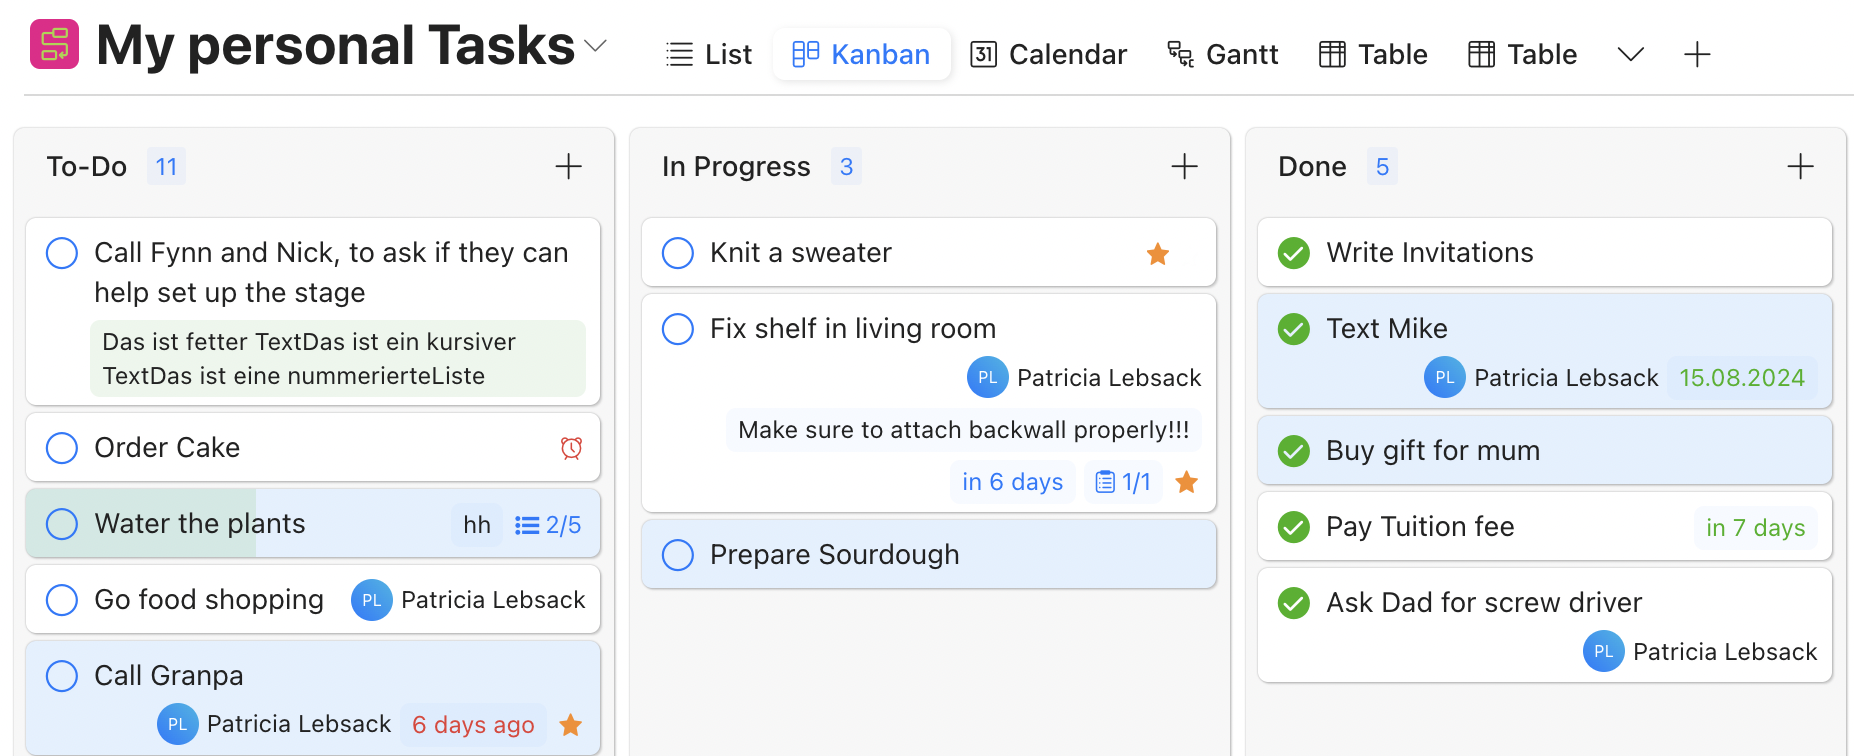This screenshot has width=1854, height=756.
Task: Click the star on Call Granpa card
Action: point(571,725)
